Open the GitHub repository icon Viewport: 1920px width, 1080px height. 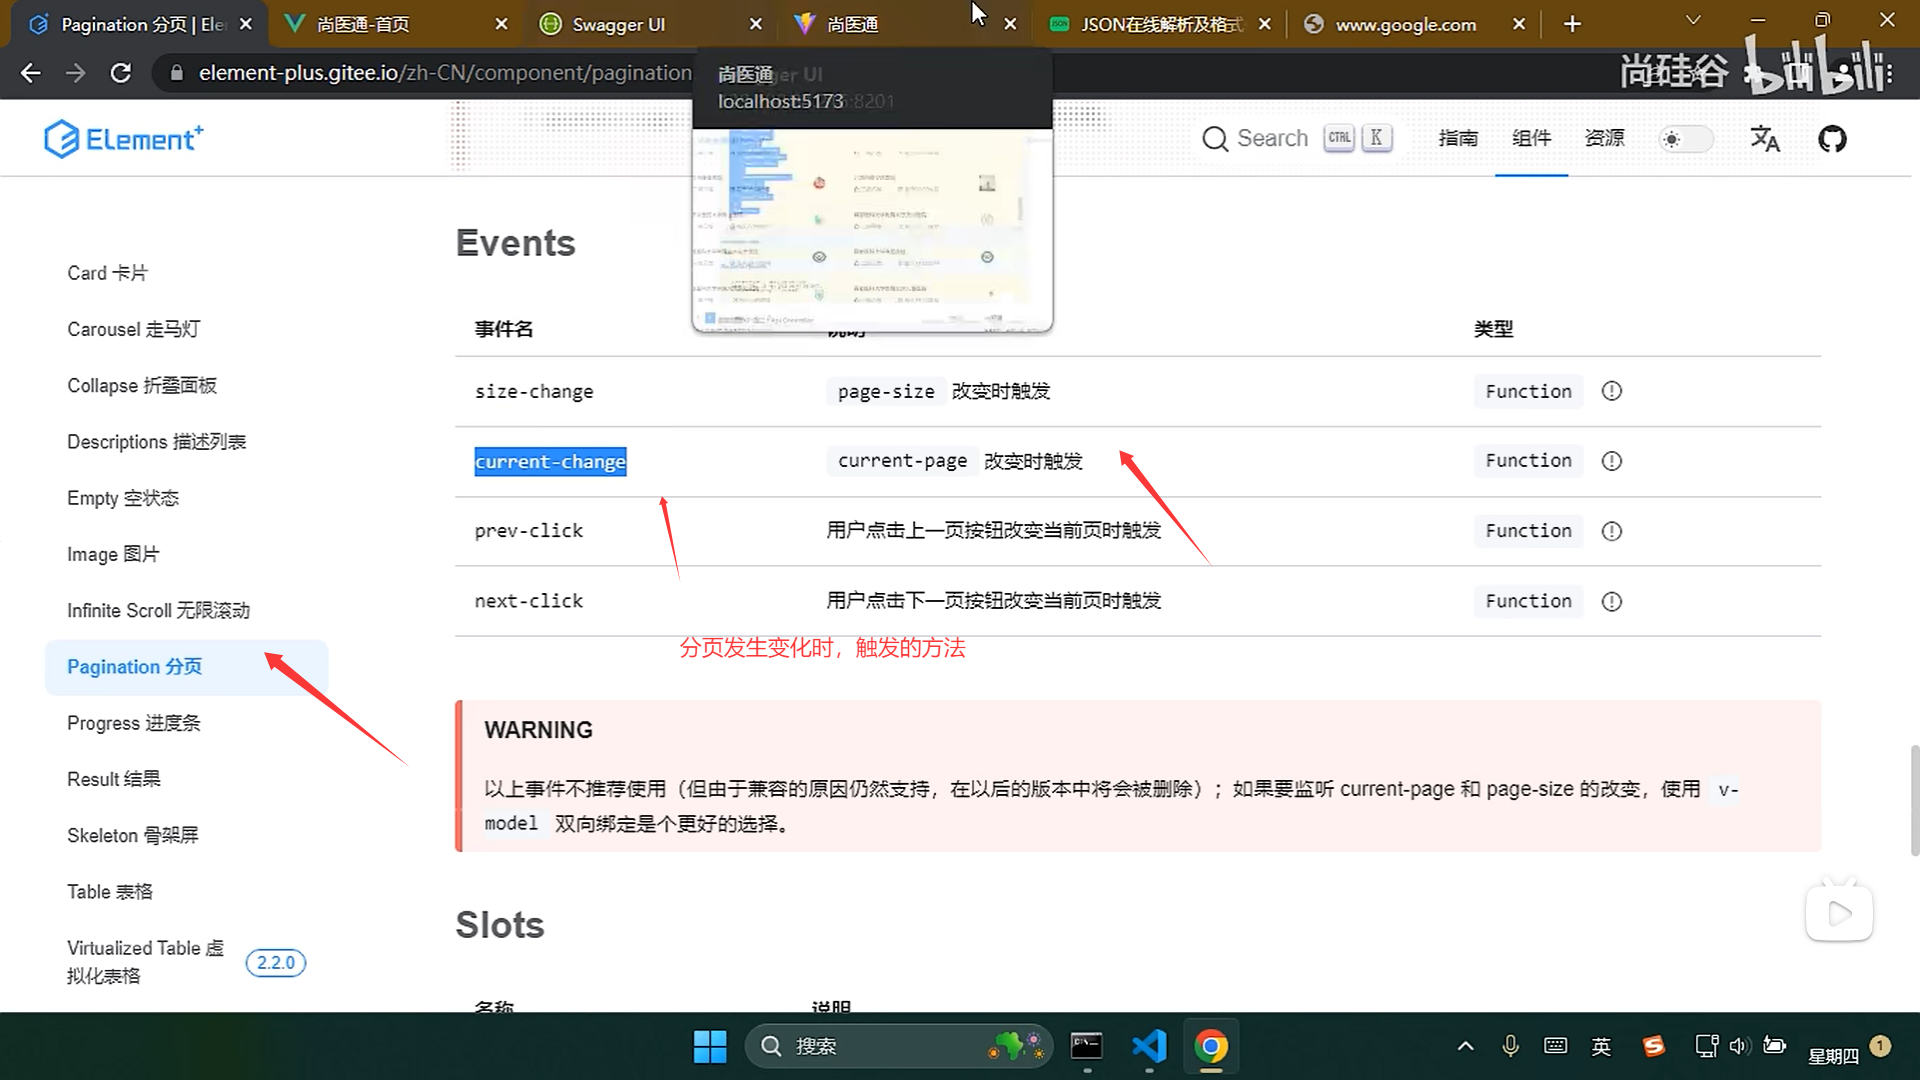pos(1832,139)
